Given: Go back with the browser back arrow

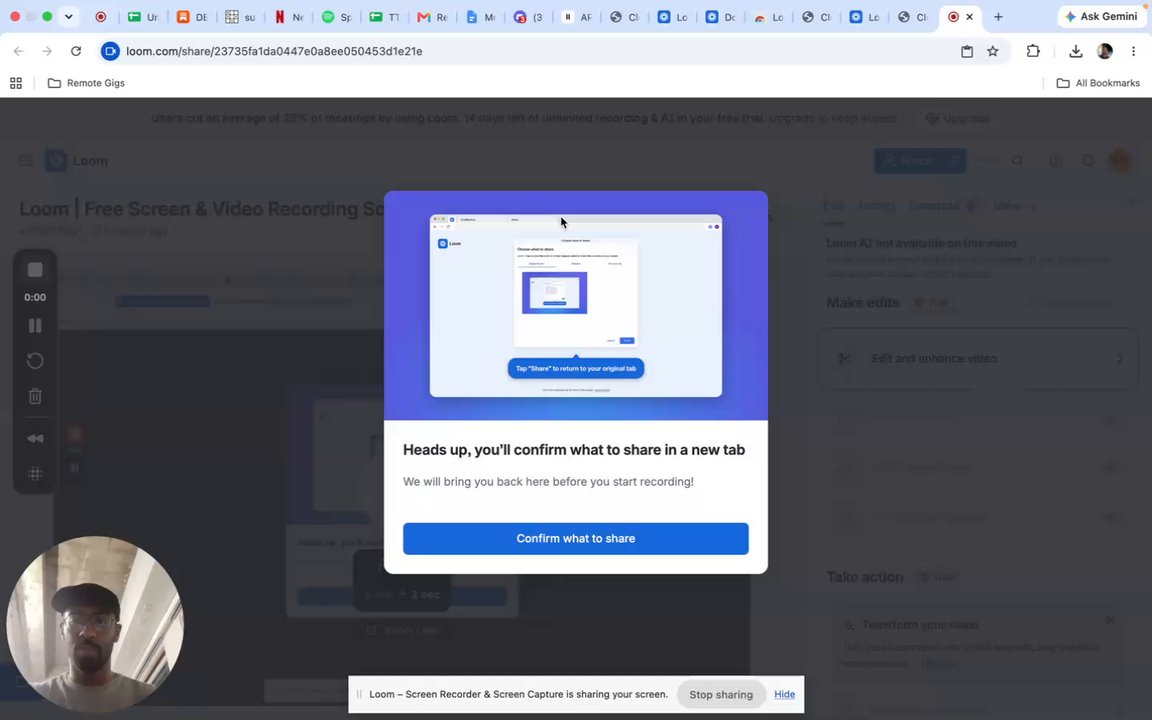Looking at the screenshot, I should coord(18,51).
